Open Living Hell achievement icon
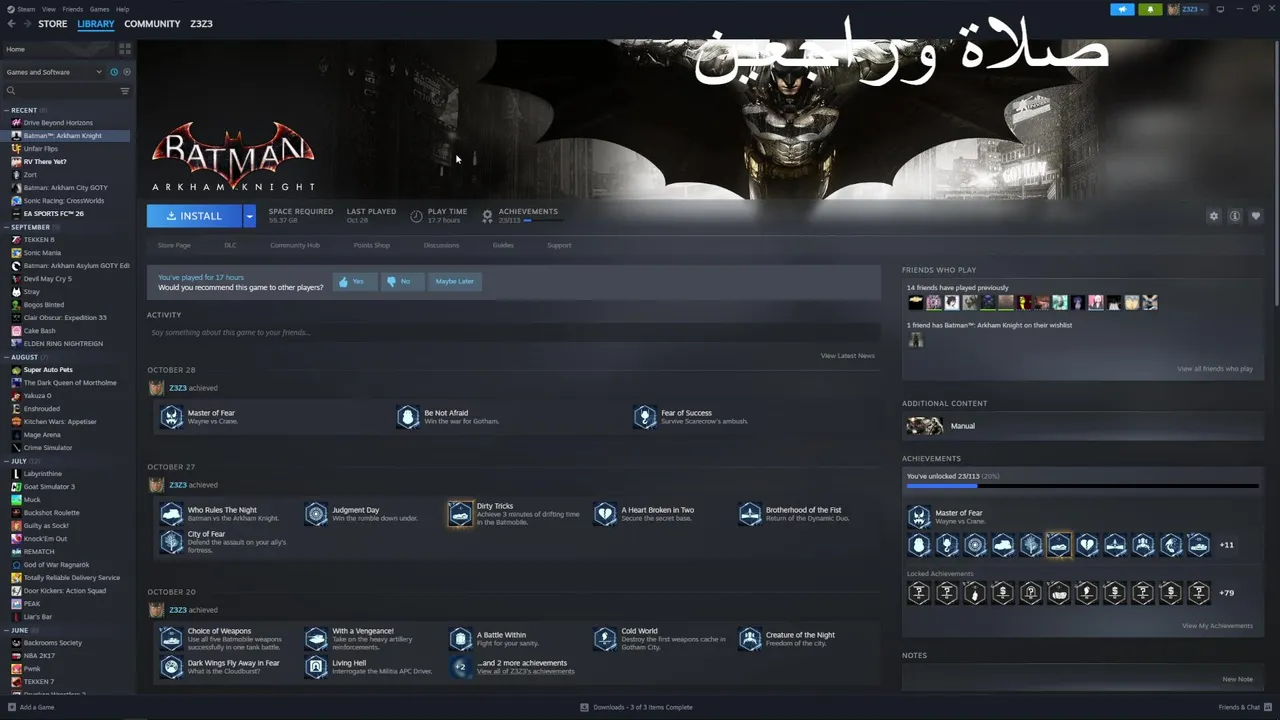The image size is (1280, 720). click(316, 667)
